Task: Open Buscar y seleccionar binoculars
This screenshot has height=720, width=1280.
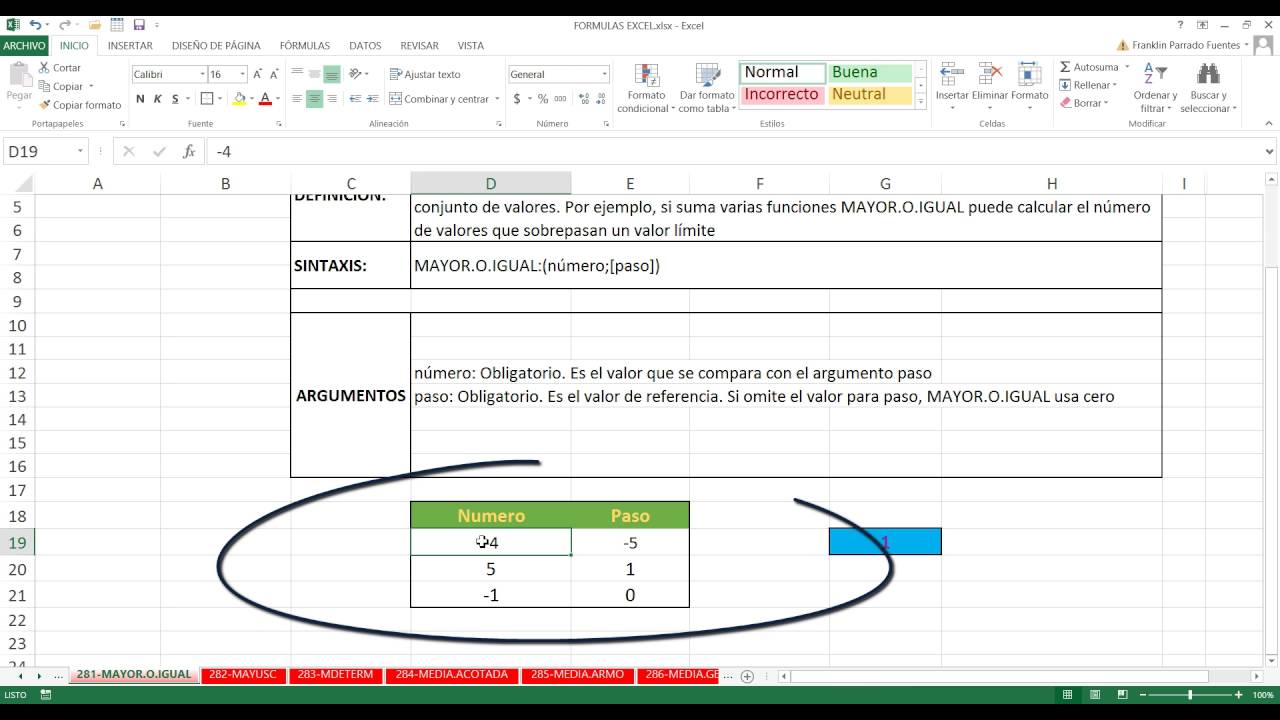Action: (1208, 88)
